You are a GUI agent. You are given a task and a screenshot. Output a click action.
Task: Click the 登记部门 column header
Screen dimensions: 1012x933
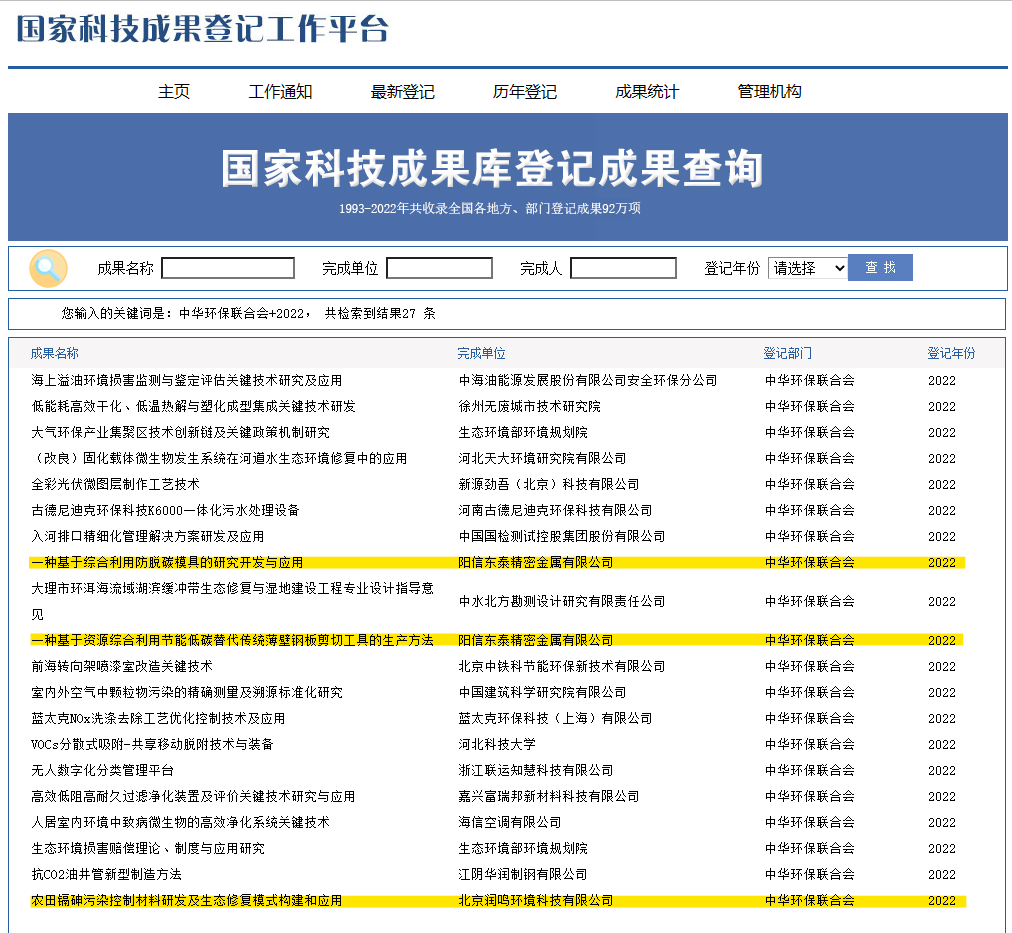tap(787, 354)
